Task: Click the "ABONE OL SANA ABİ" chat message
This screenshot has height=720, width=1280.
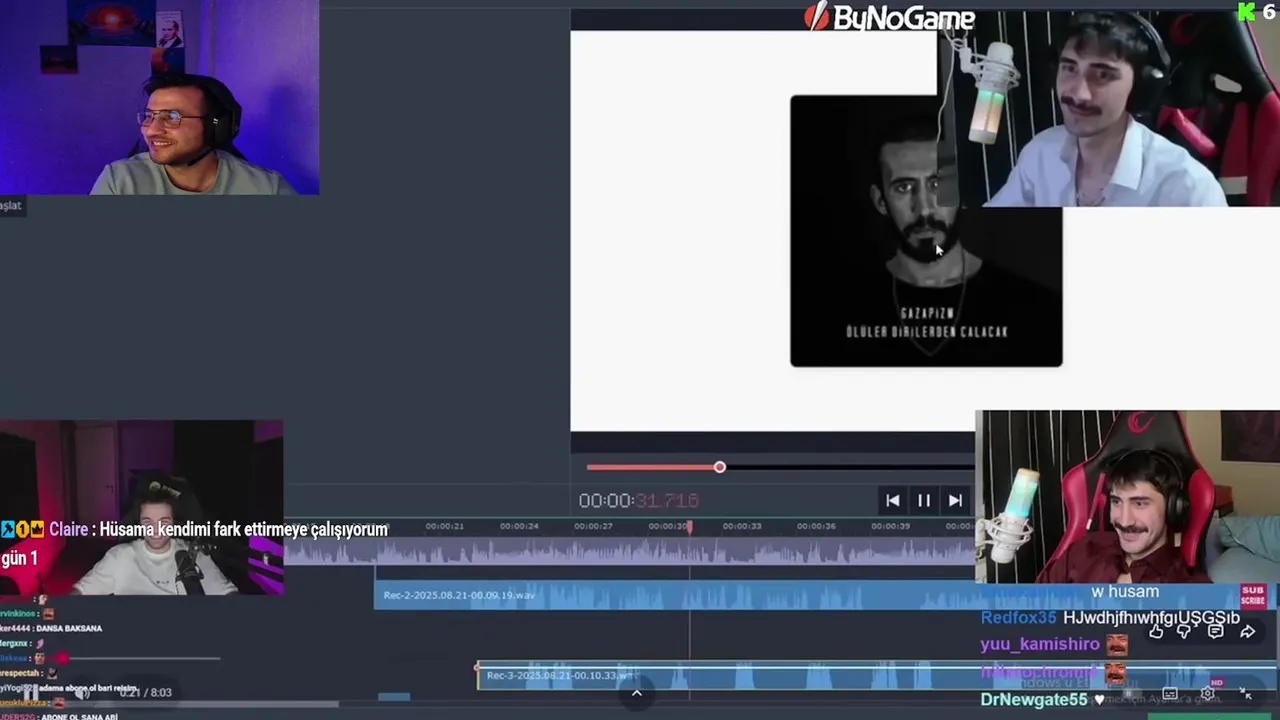Action: coord(79,716)
